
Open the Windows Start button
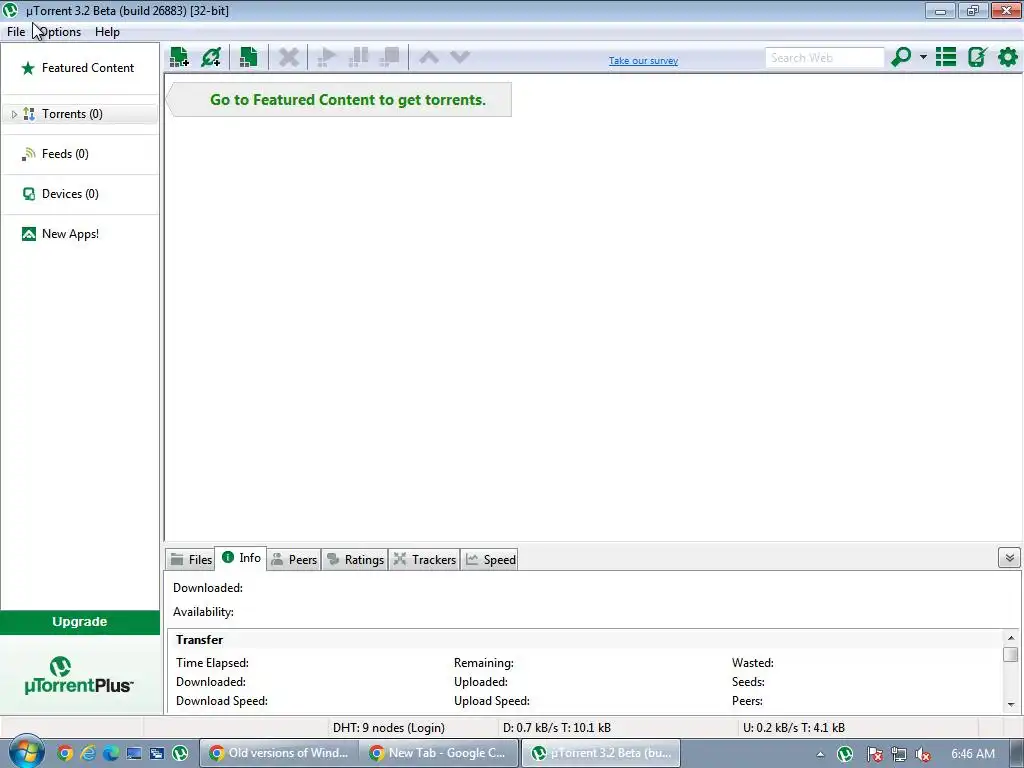(x=25, y=752)
